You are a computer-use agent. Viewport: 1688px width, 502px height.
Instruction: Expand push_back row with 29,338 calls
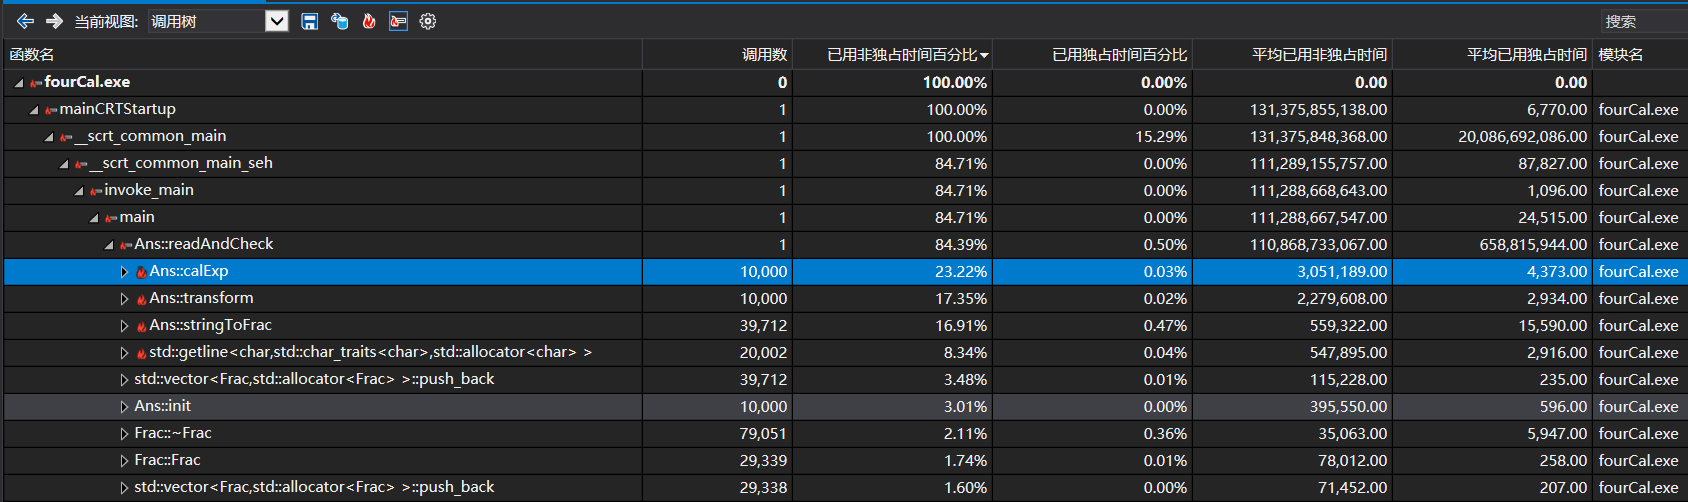124,488
